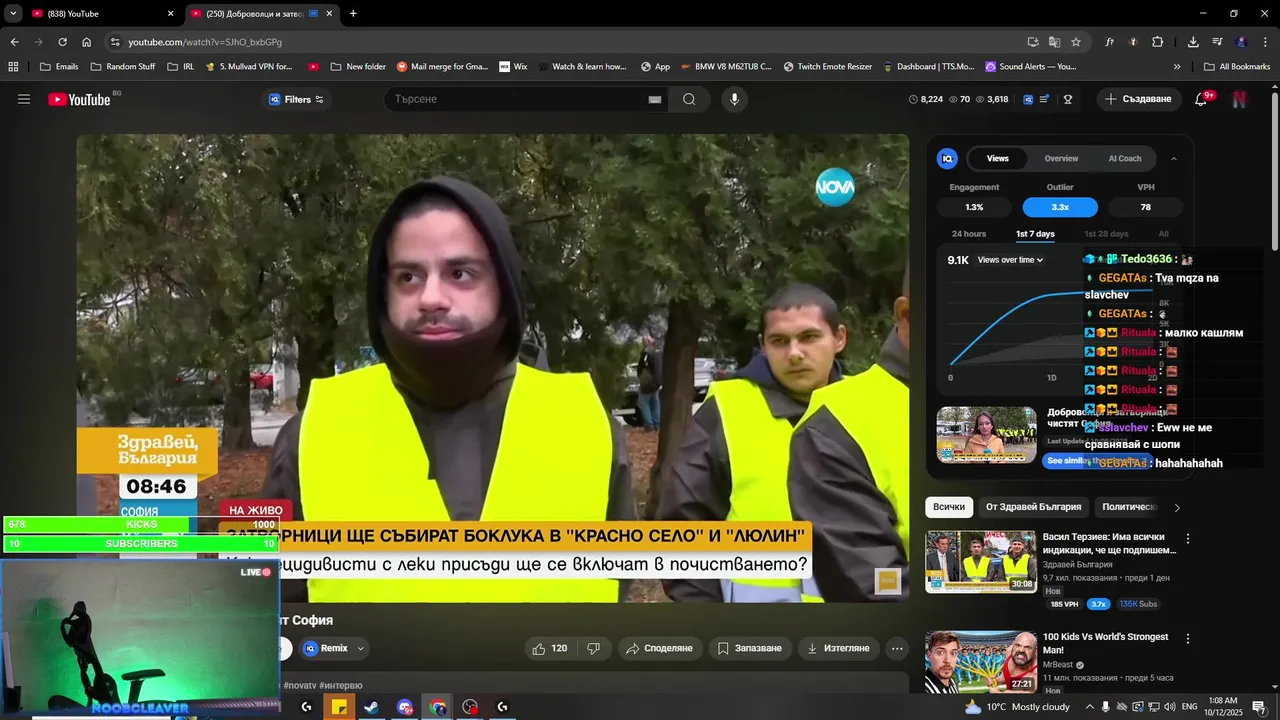This screenshot has width=1280, height=720.
Task: Switch to the Overview tab
Action: tap(1061, 158)
